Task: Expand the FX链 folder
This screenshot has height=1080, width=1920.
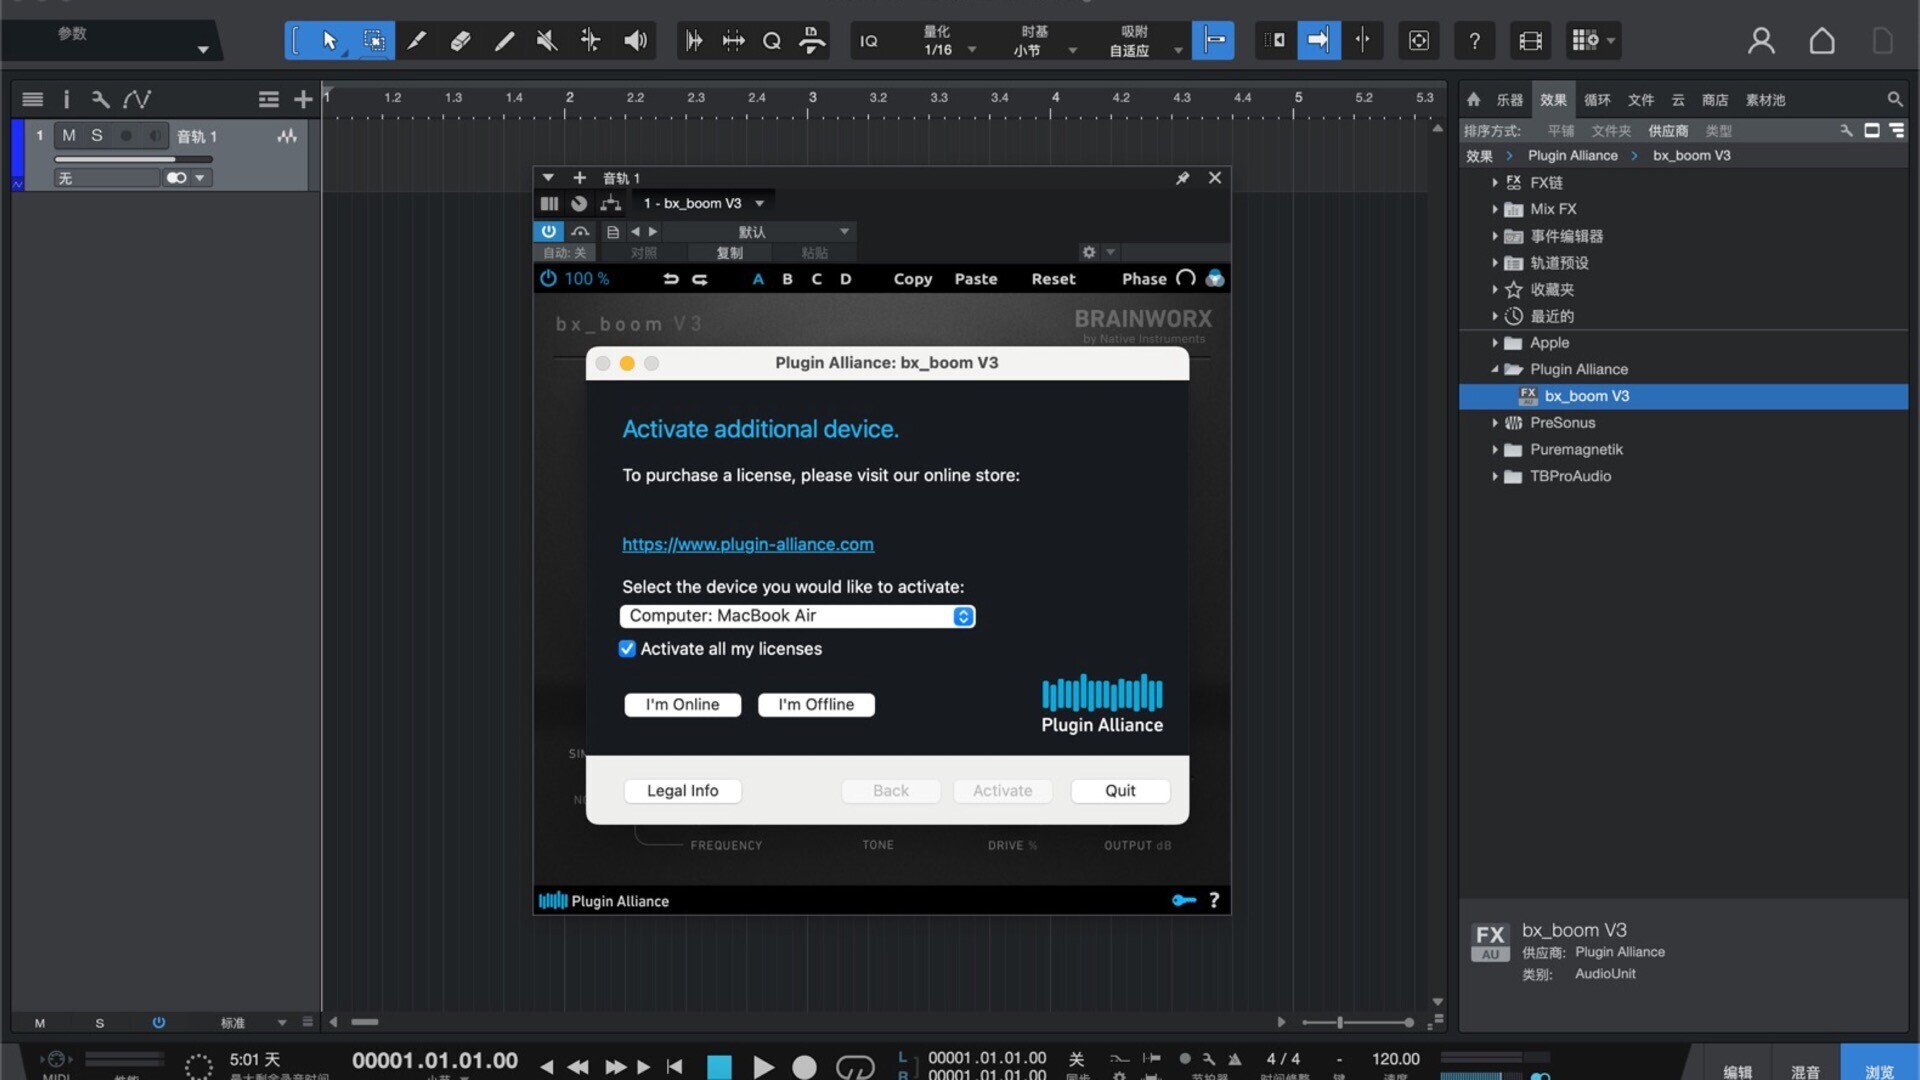Action: [x=1494, y=183]
